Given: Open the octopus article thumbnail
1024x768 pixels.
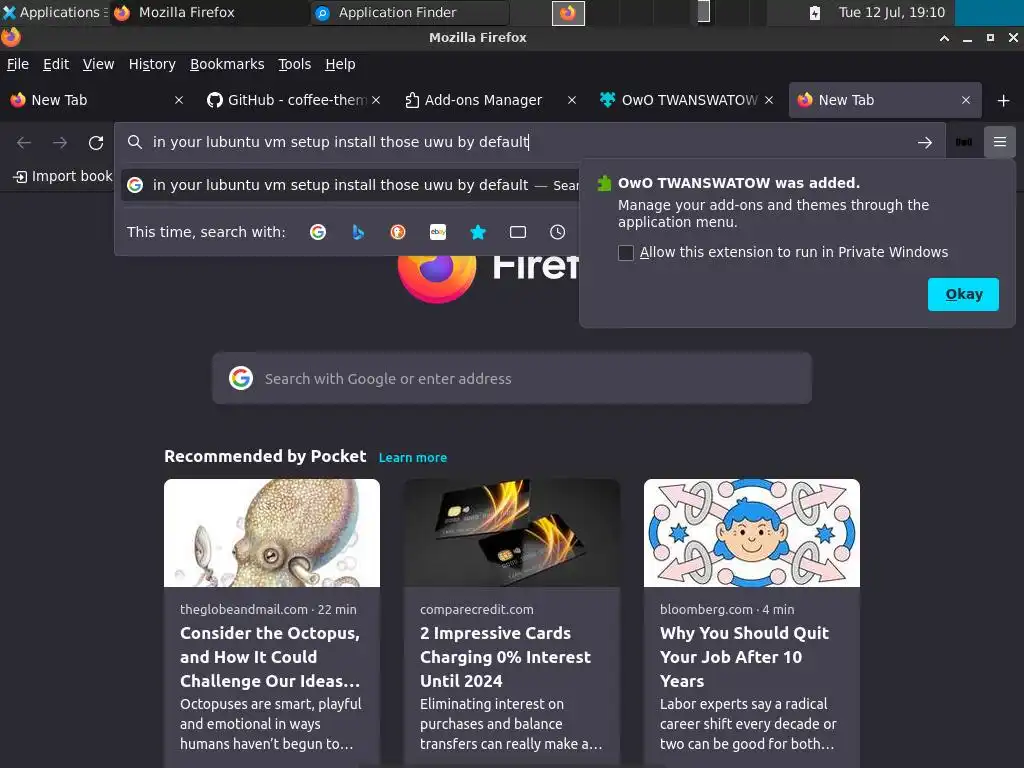Looking at the screenshot, I should tap(272, 533).
